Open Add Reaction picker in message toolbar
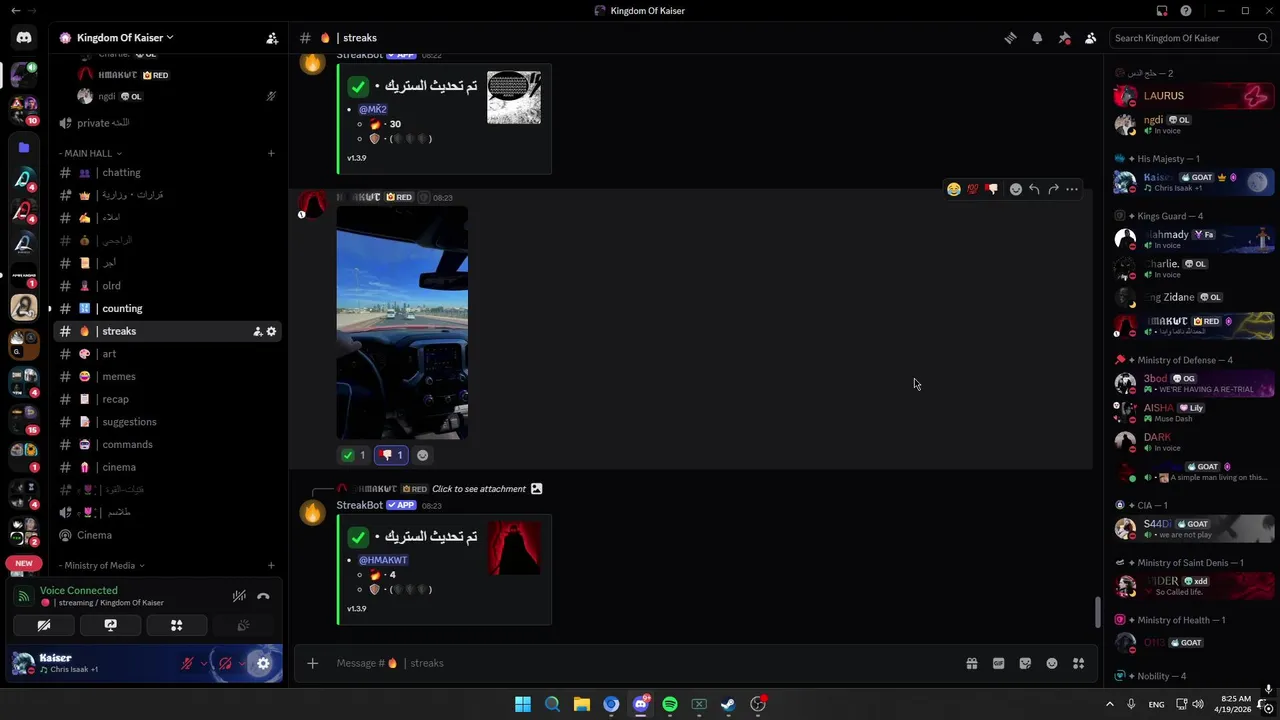The width and height of the screenshot is (1280, 720). pyautogui.click(x=1016, y=189)
